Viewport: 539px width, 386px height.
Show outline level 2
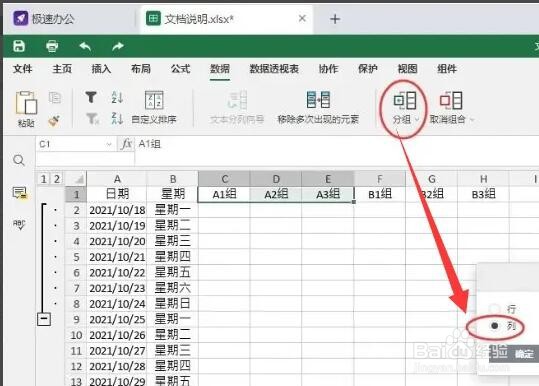click(57, 179)
